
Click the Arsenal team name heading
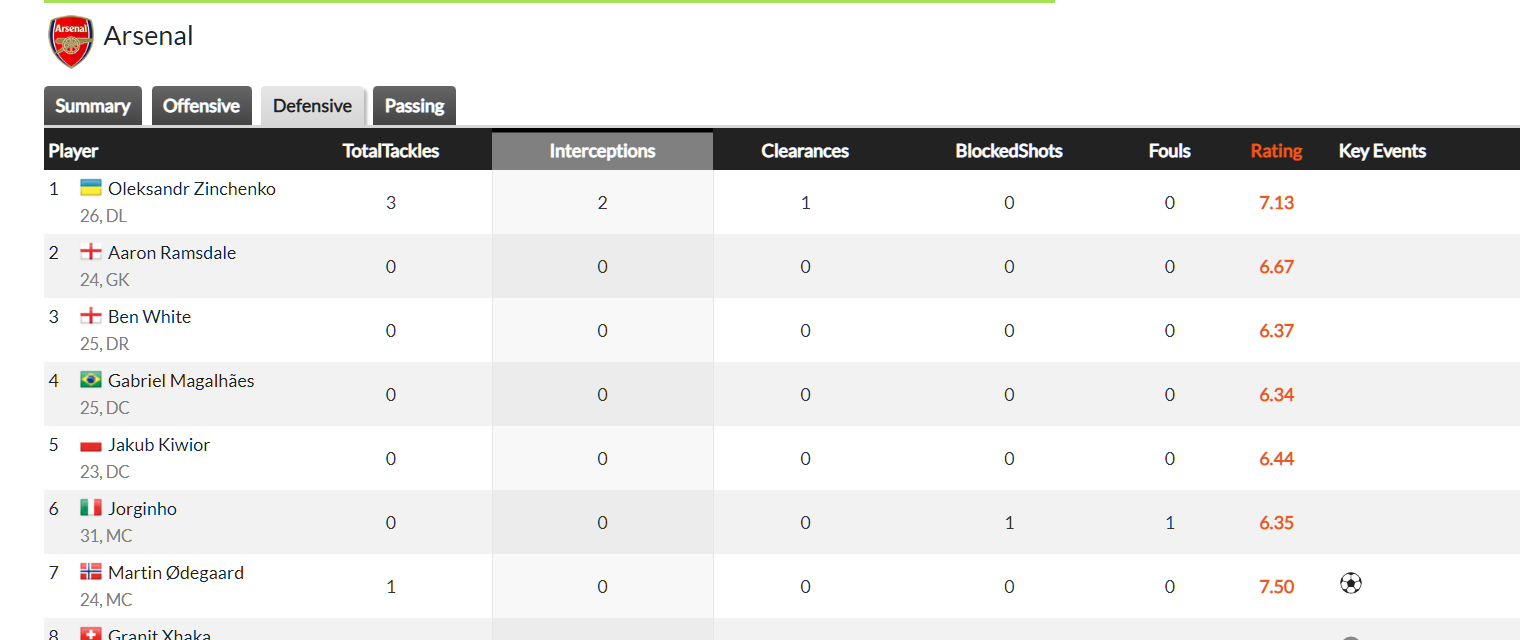point(148,36)
